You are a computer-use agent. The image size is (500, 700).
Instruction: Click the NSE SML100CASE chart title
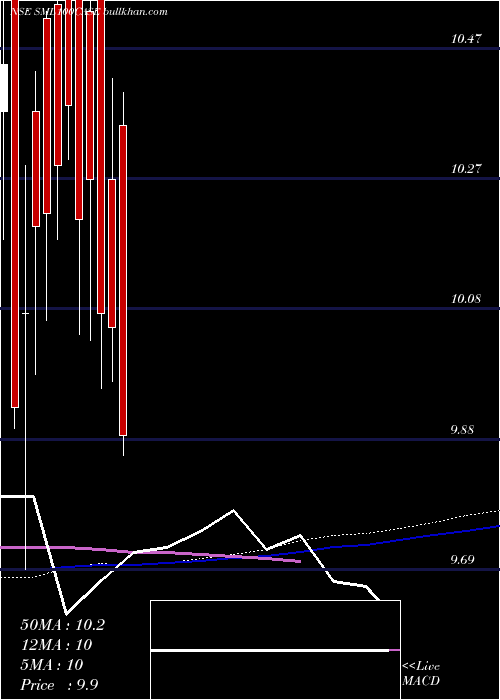pyautogui.click(x=56, y=12)
